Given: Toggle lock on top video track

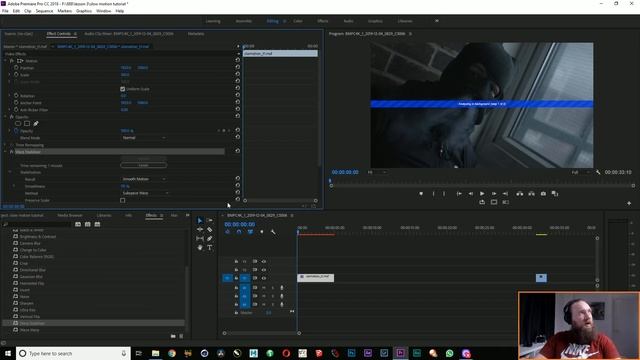Looking at the screenshot, I should click(x=236, y=261).
